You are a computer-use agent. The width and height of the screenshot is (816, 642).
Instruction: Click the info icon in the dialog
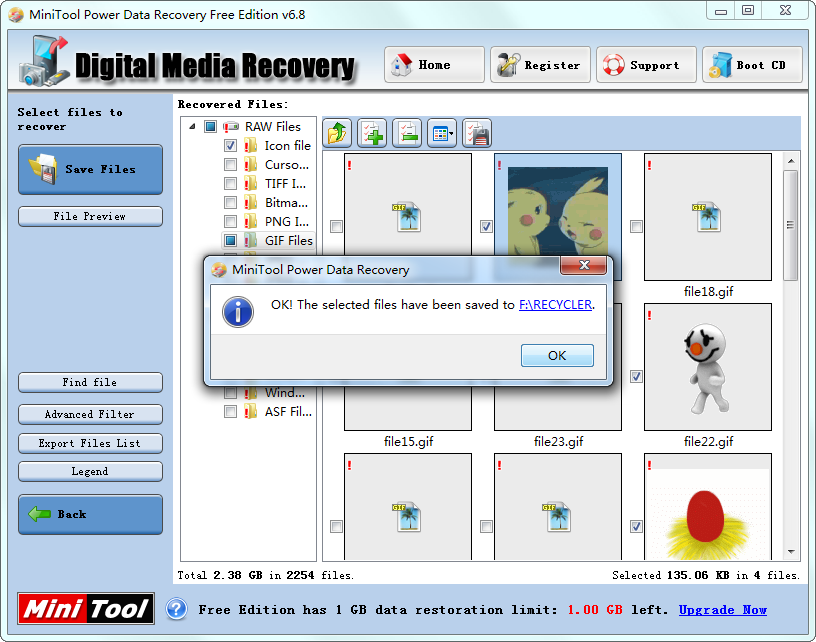(x=238, y=312)
